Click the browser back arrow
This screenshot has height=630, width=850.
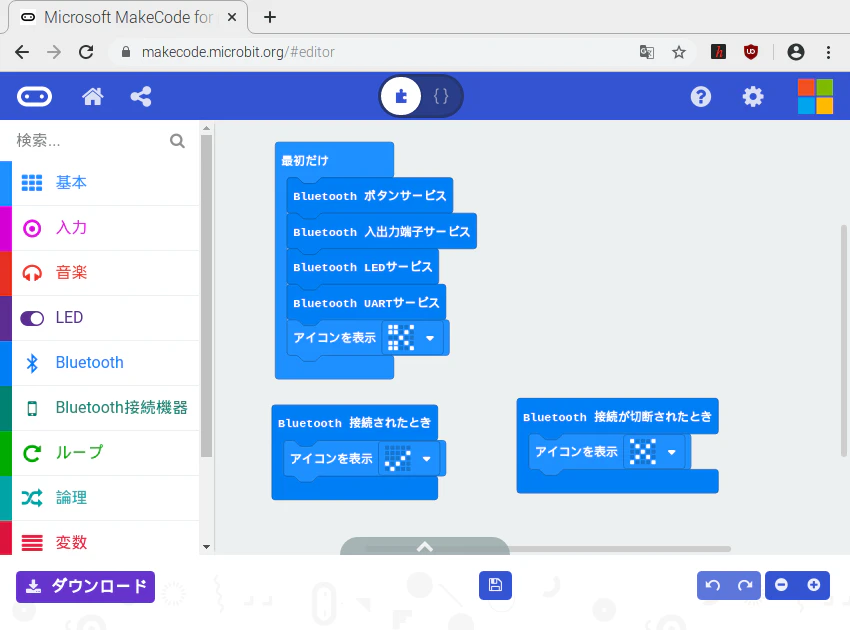[22, 52]
